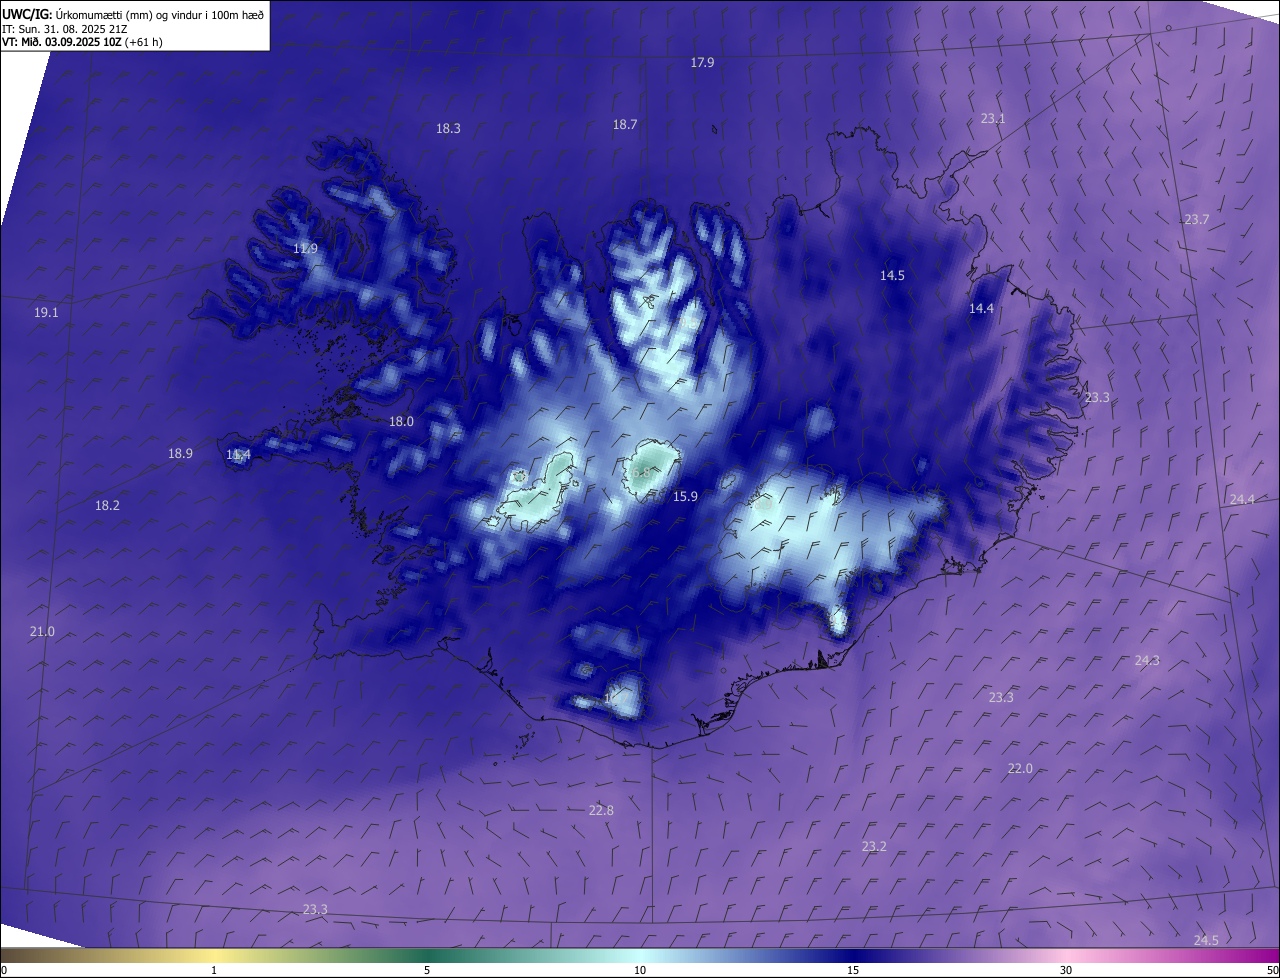1280x978 pixels.
Task: Click the 18.2 value label
Action: (107, 505)
